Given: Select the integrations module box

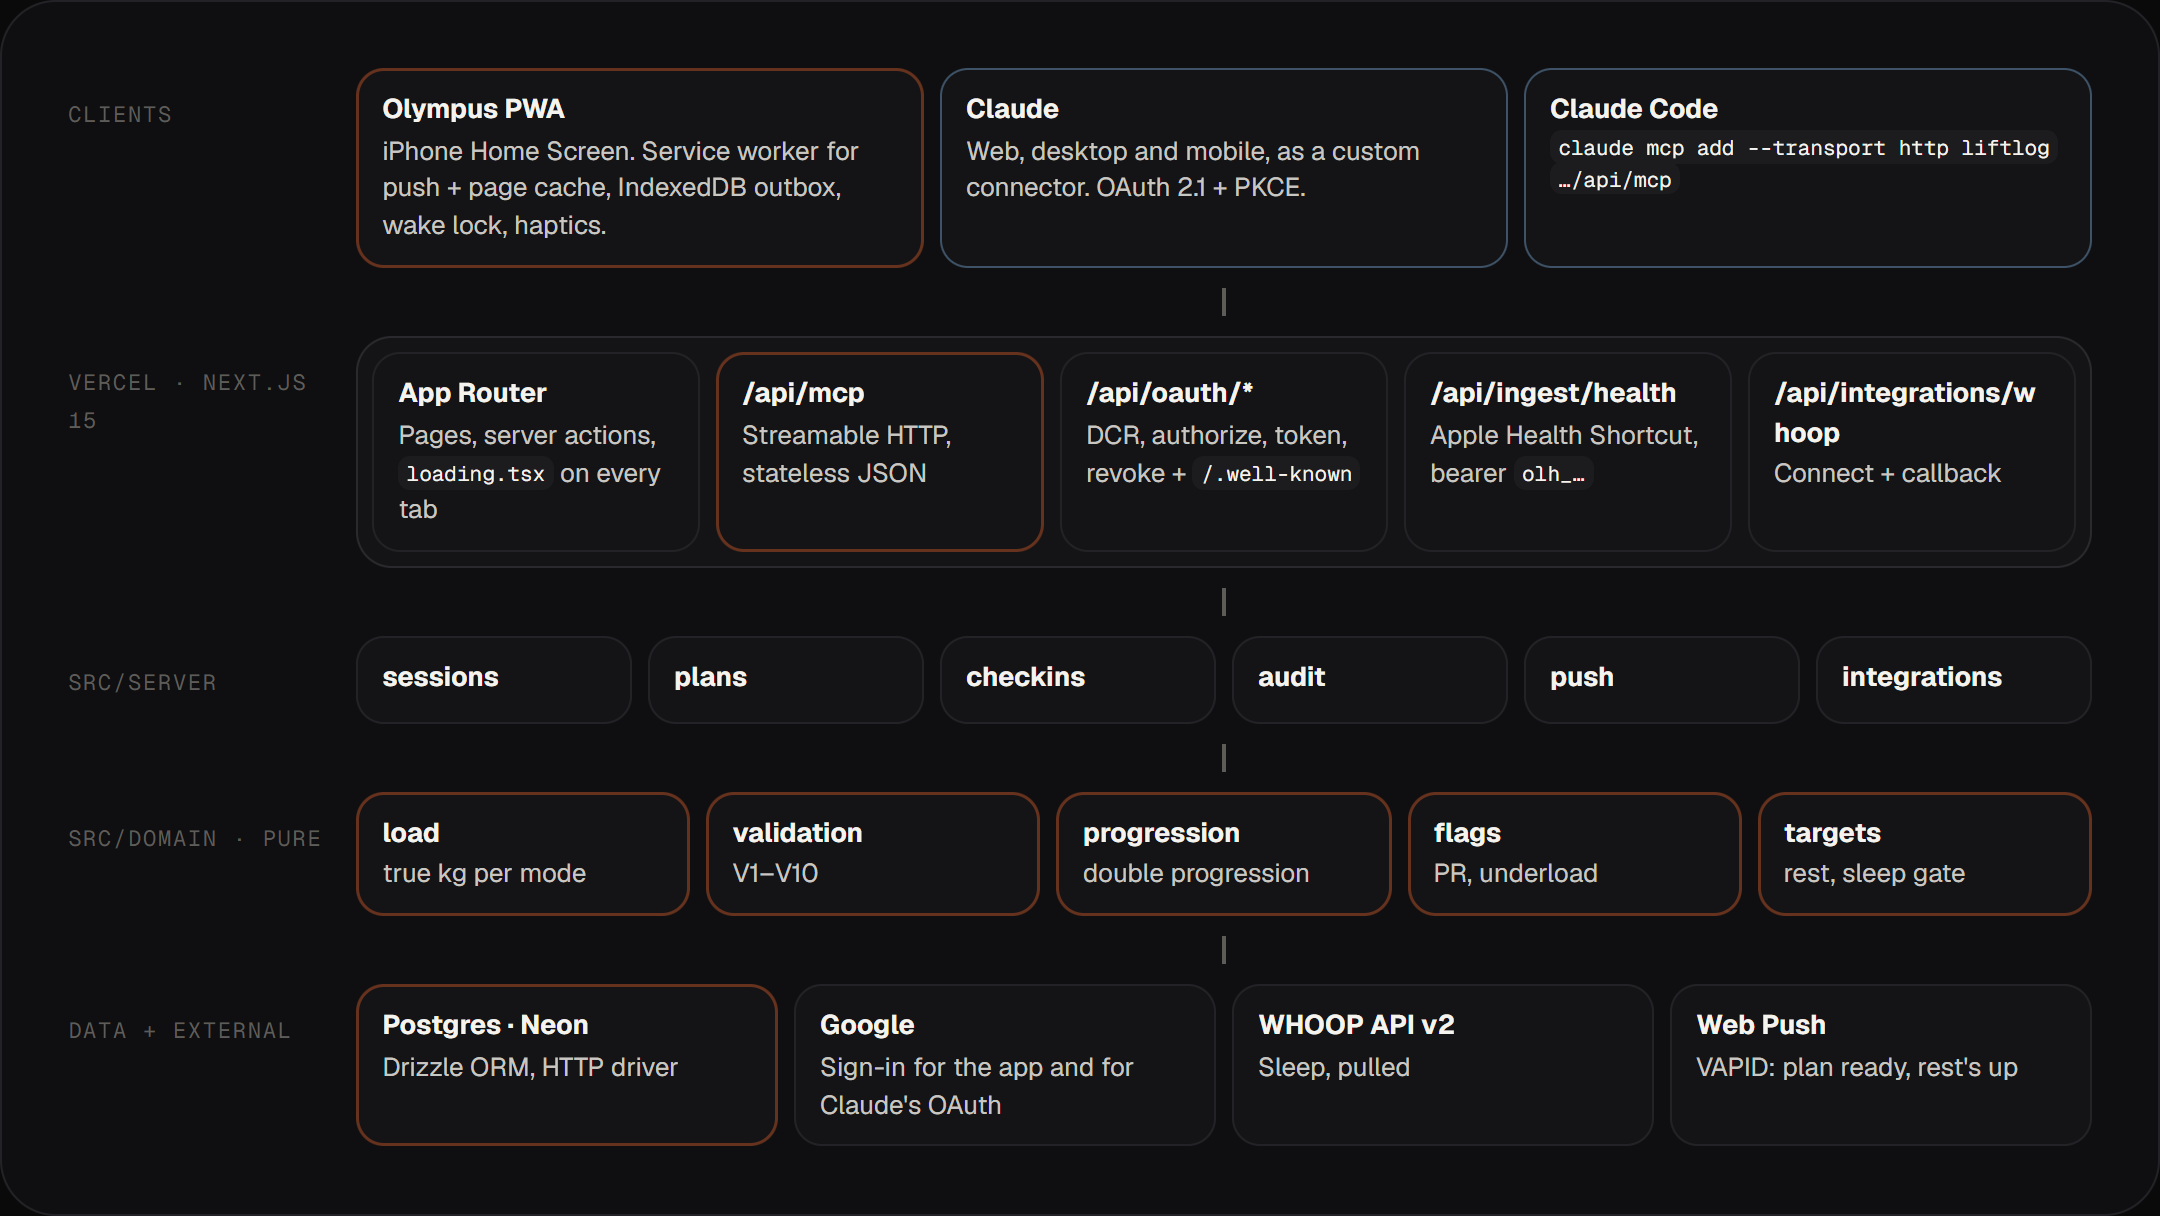Looking at the screenshot, I should [x=1954, y=680].
